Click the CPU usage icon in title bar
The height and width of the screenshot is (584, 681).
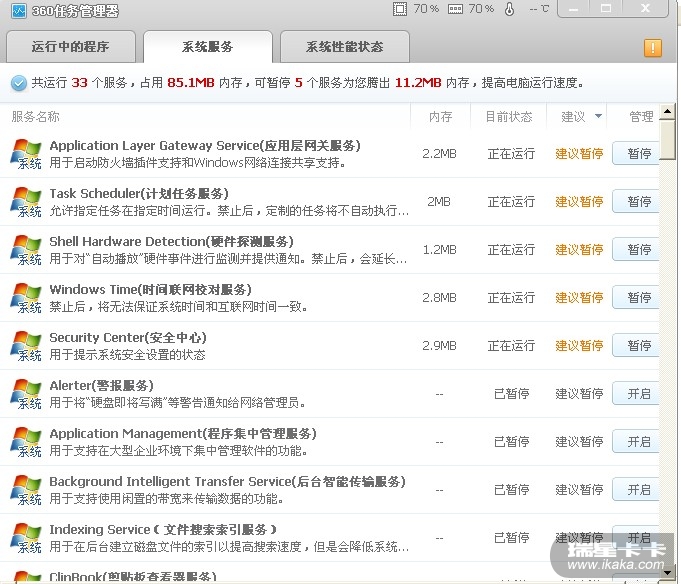coord(400,9)
